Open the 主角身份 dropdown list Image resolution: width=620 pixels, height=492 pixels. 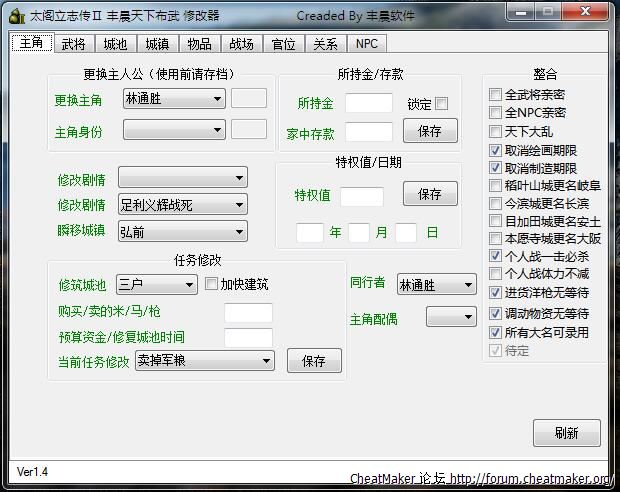218,130
